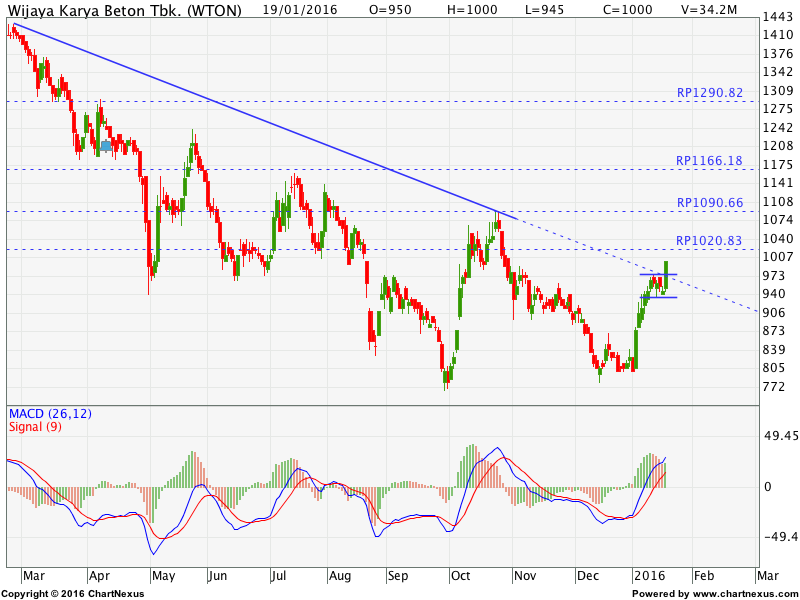Click the 1208 price axis label

pyautogui.click(x=778, y=146)
